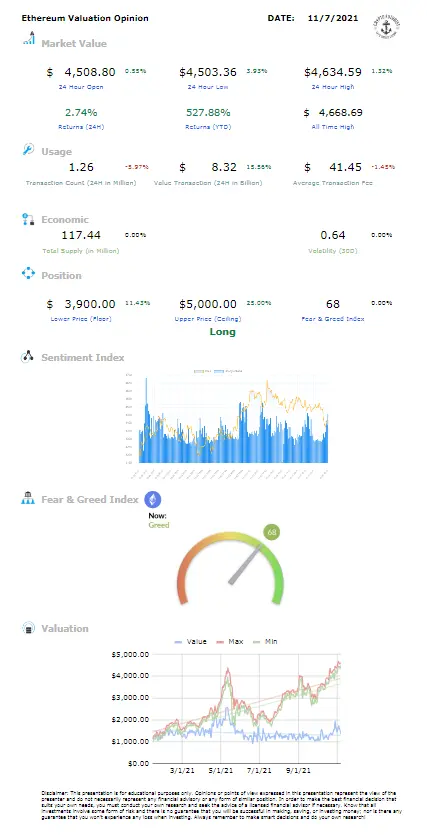Click the Market Value heading

pos(74,44)
